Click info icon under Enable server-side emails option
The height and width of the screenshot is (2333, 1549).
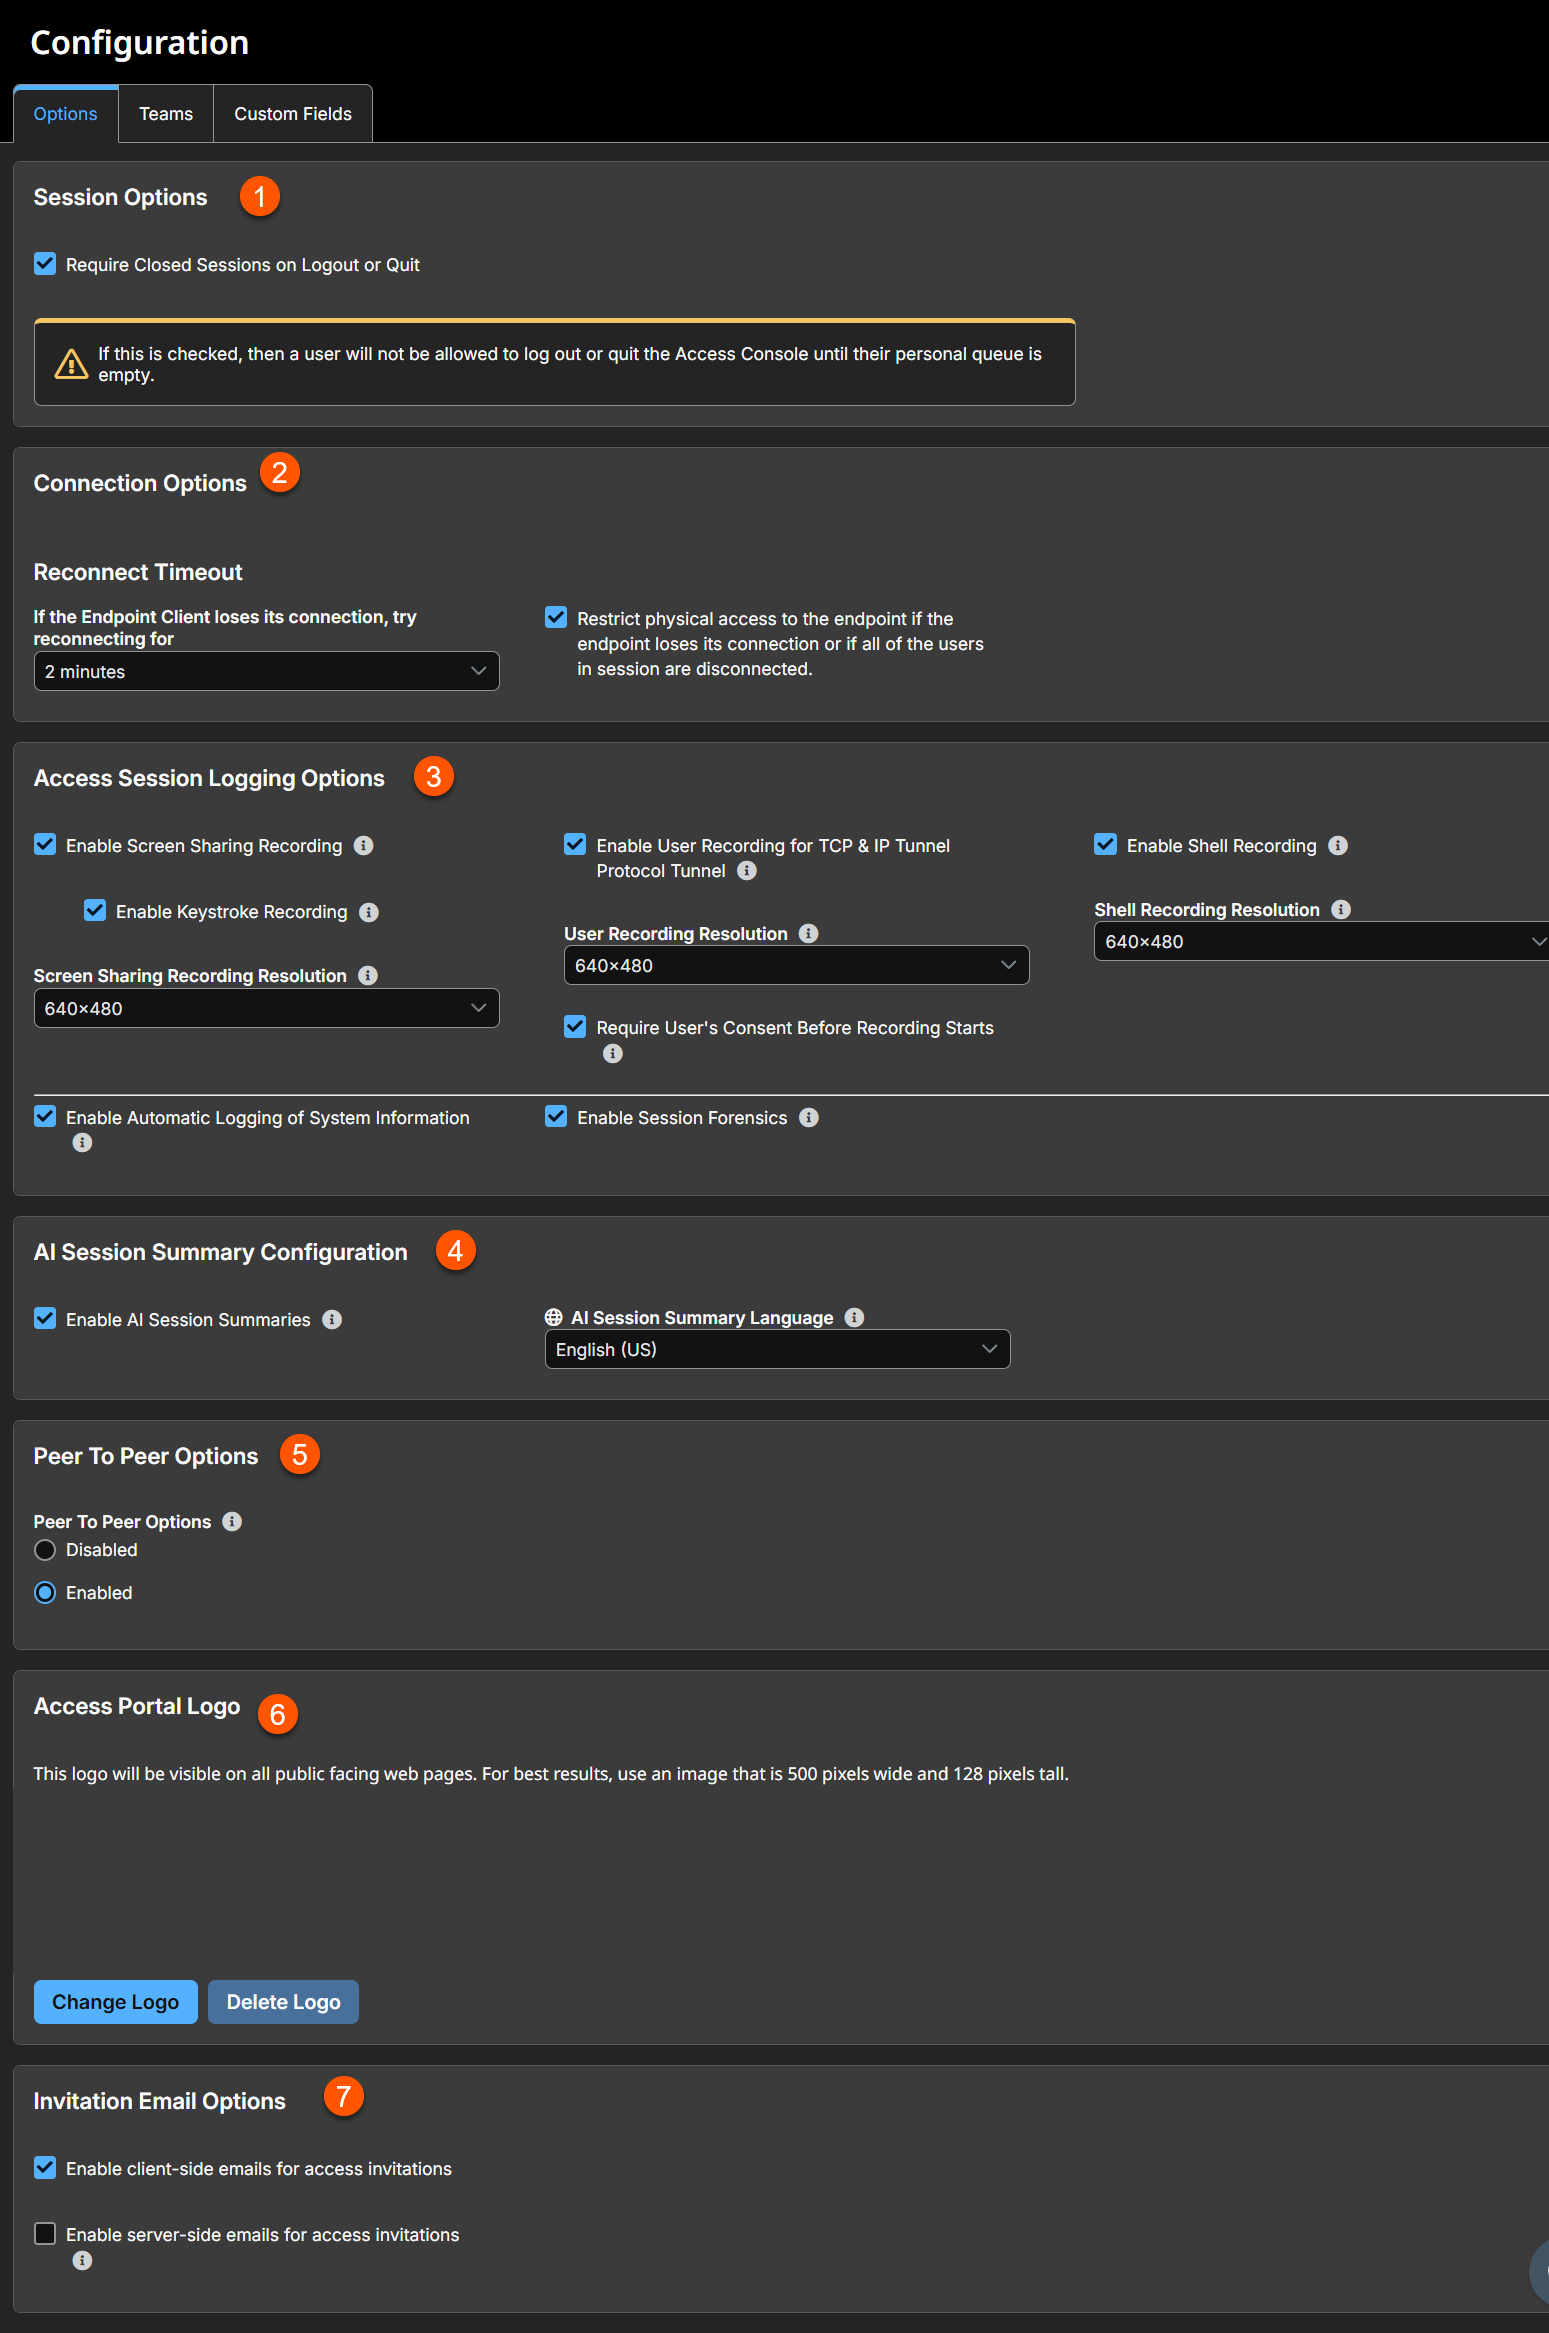(83, 2260)
